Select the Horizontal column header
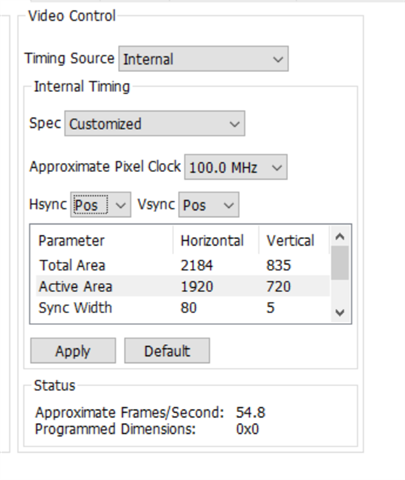Viewport: 405px width, 480px height. coord(216,241)
